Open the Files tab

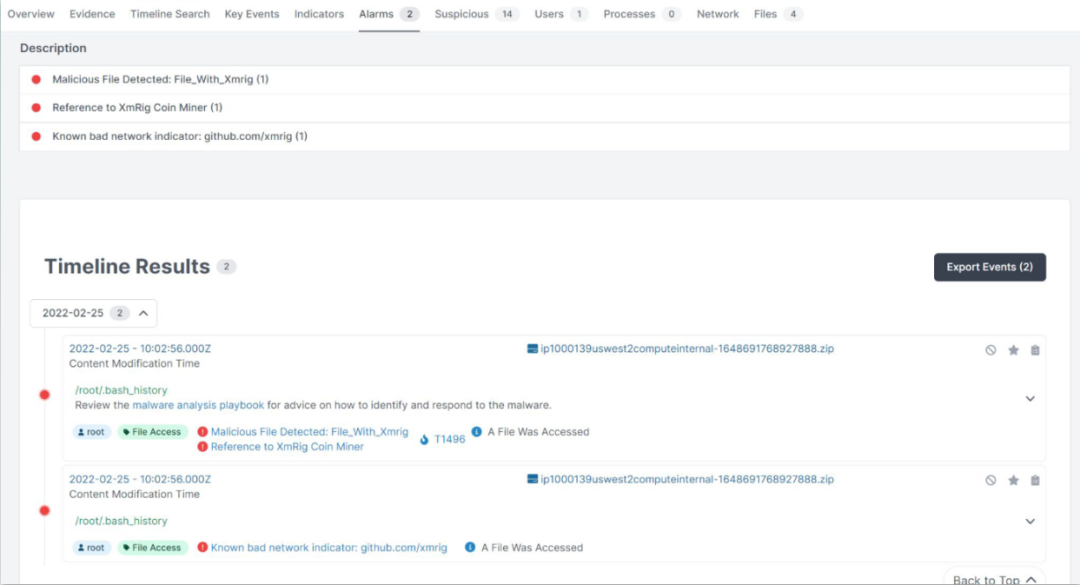778,14
